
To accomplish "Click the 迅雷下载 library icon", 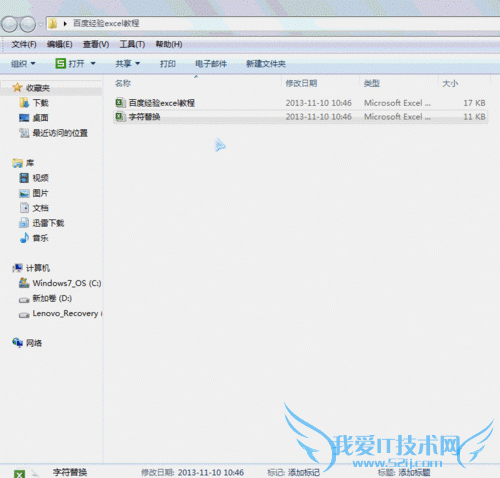I will (24, 223).
